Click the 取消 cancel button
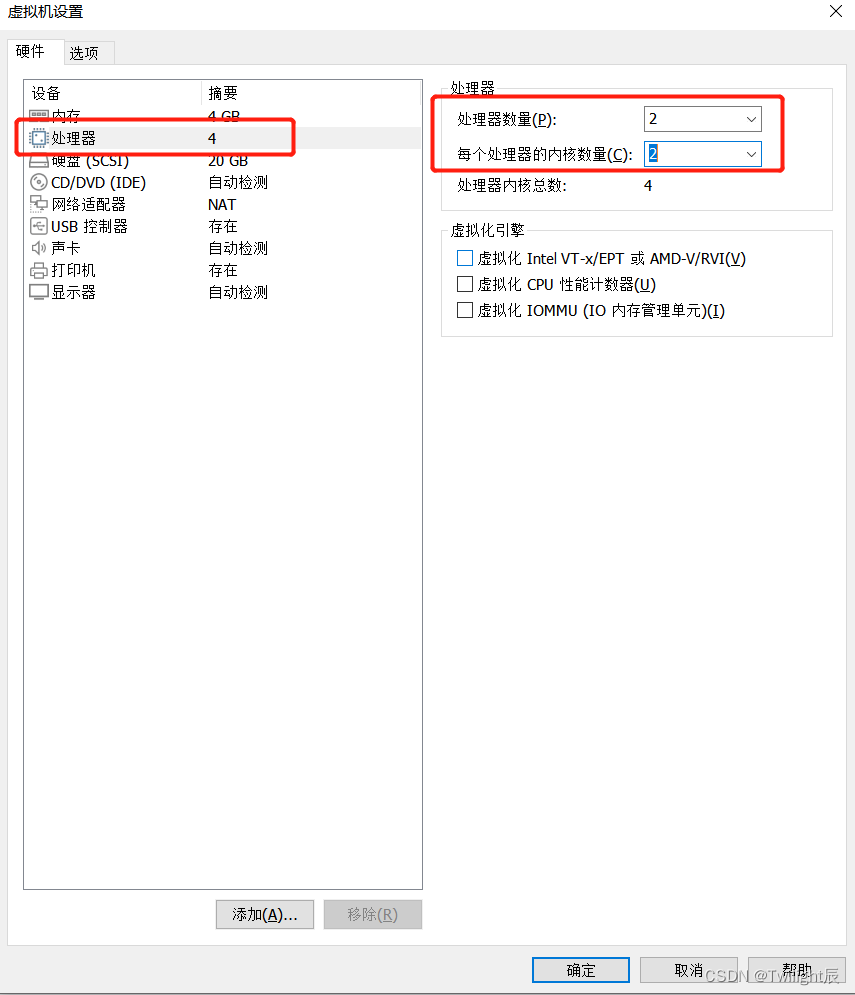The image size is (855, 995). click(x=689, y=970)
